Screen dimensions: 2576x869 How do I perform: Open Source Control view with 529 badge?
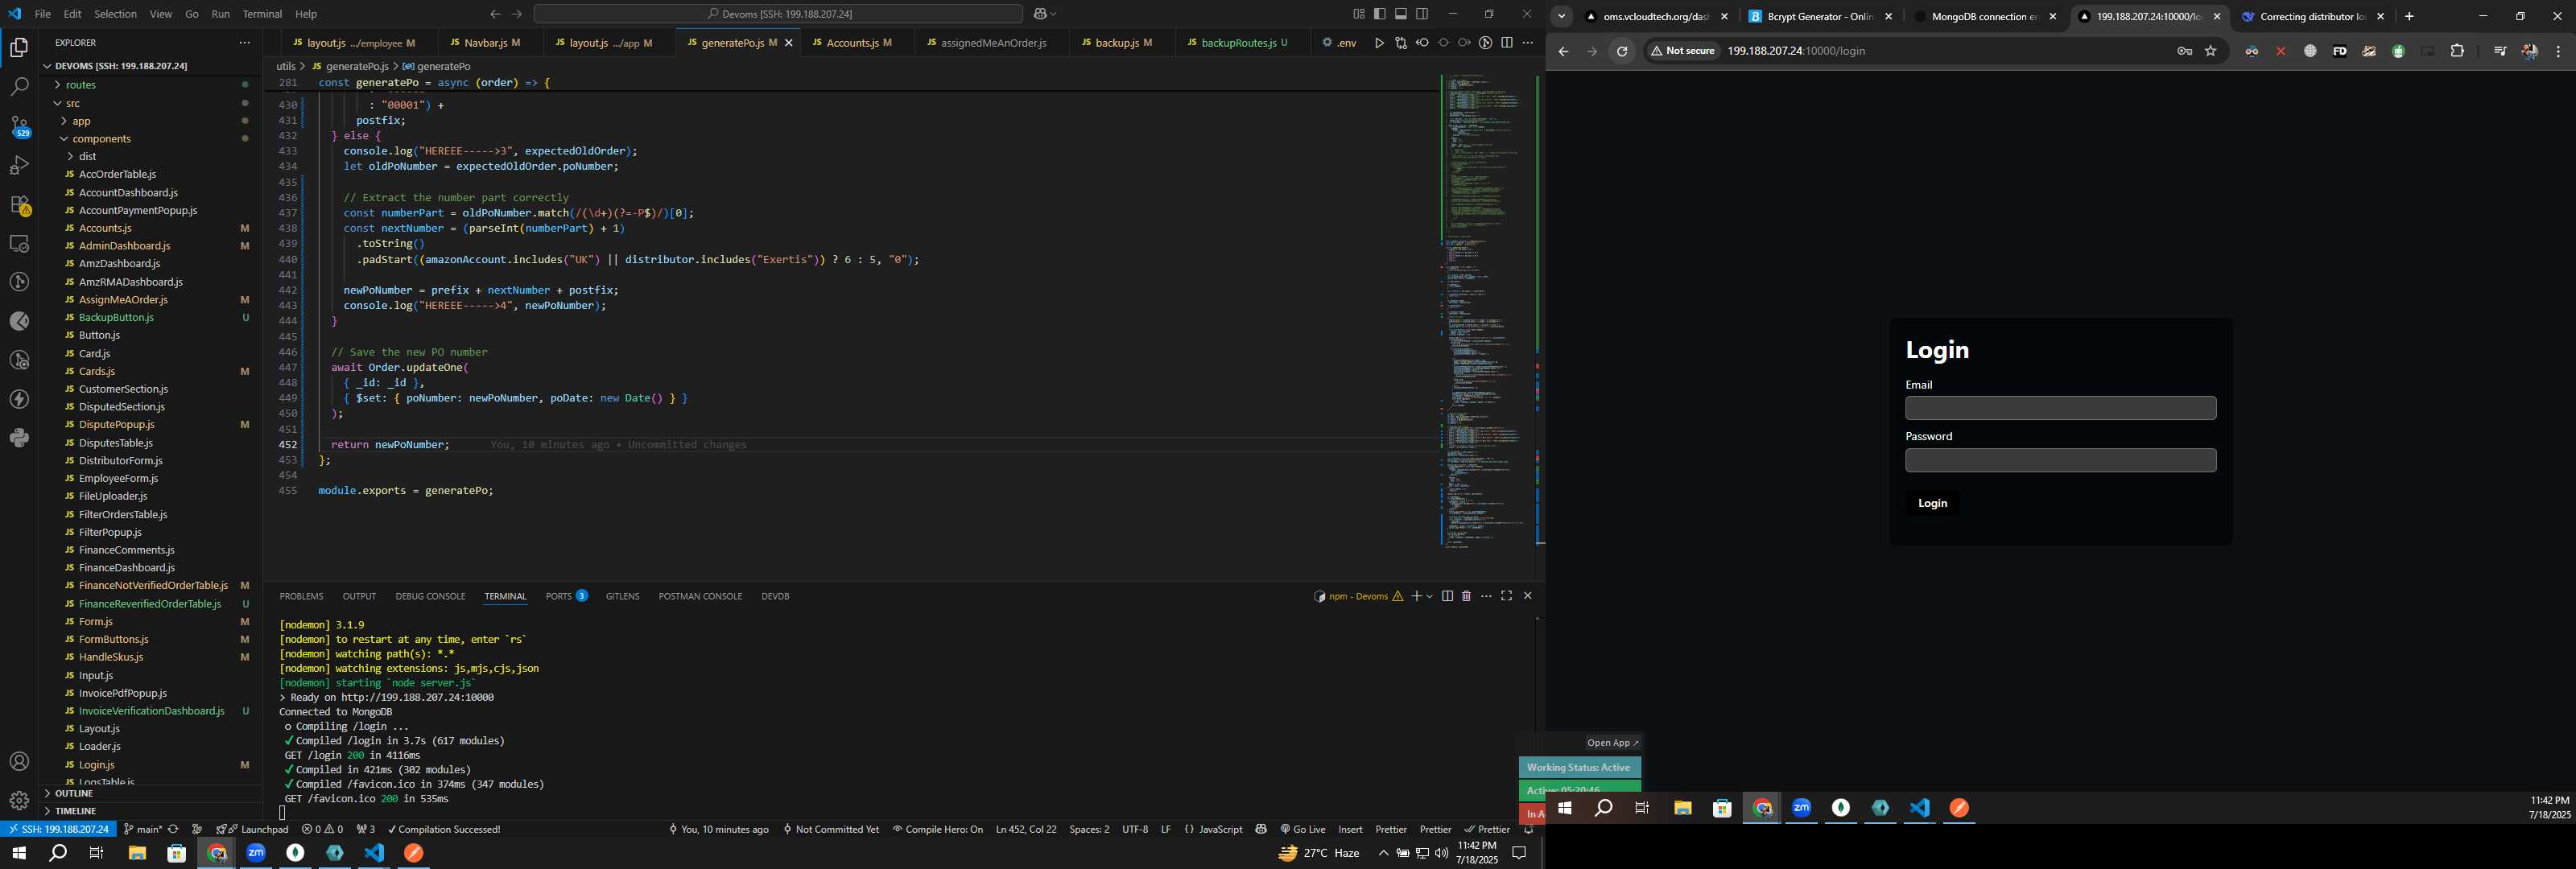coord(19,126)
